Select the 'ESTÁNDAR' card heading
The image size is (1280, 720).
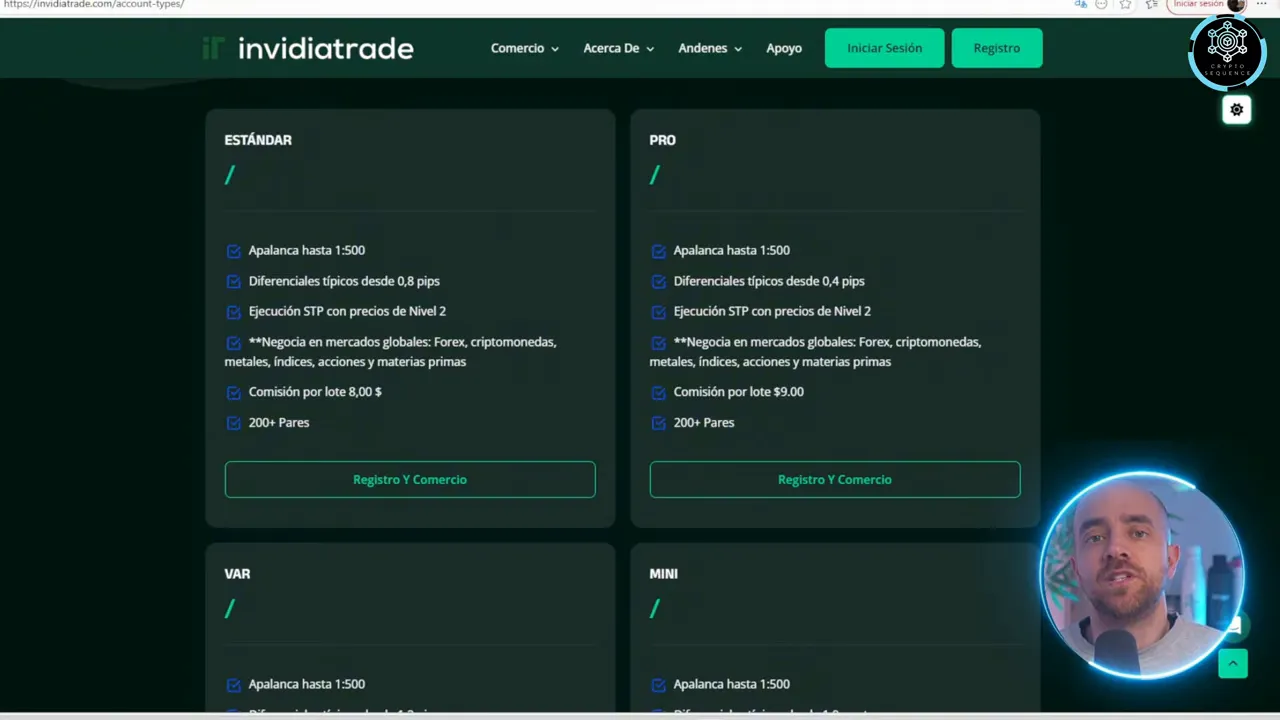pos(258,140)
